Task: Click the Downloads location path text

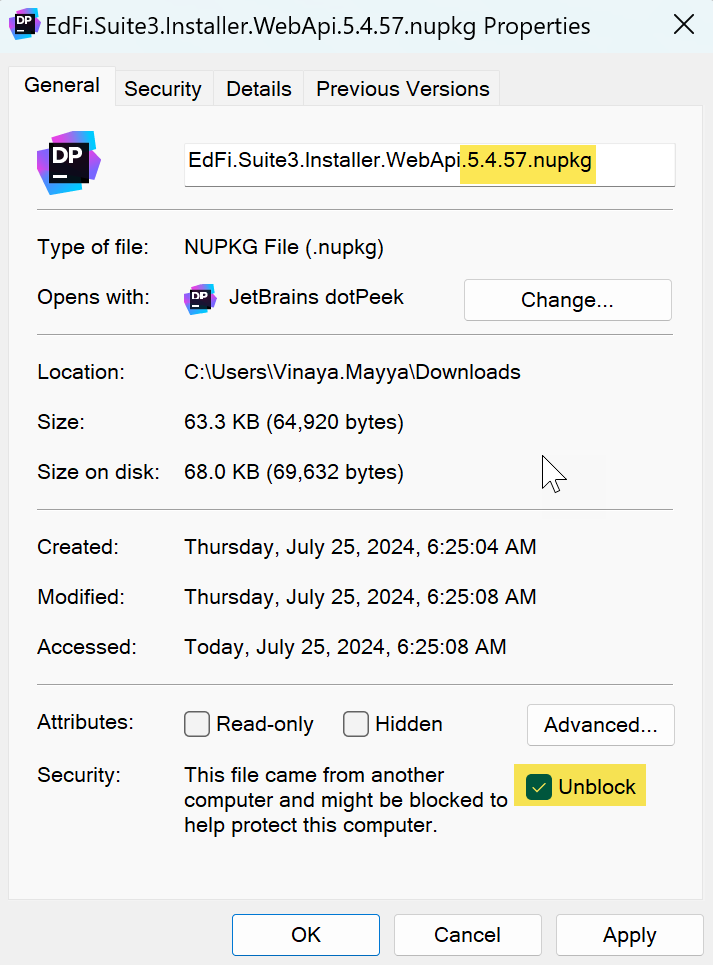Action: tap(352, 372)
